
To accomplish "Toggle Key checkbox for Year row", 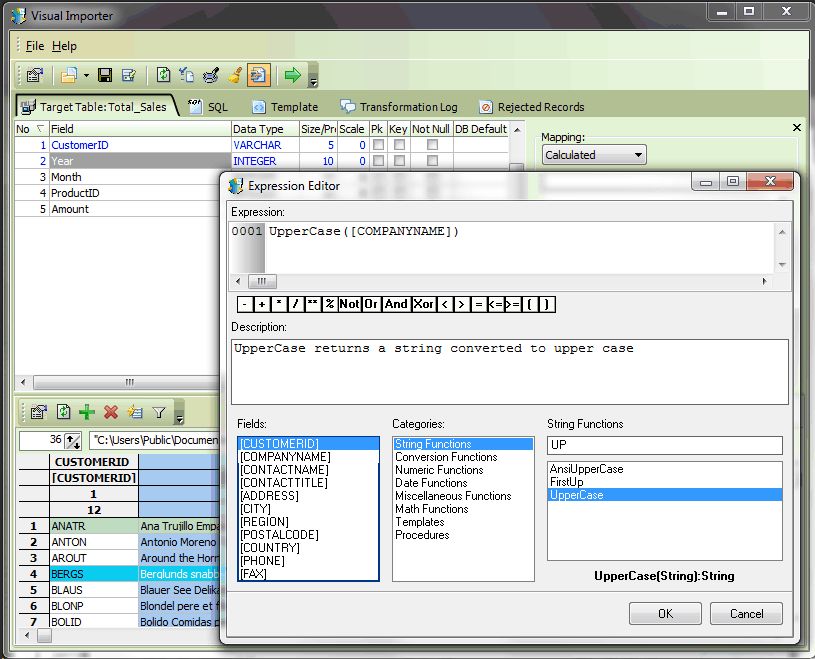I will point(399,161).
